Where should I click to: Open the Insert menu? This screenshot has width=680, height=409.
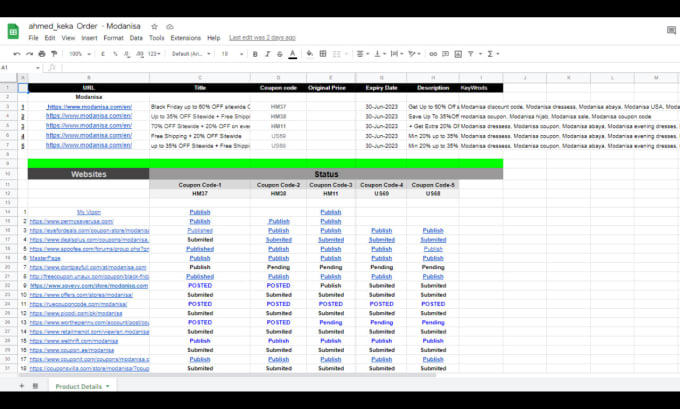(x=89, y=38)
